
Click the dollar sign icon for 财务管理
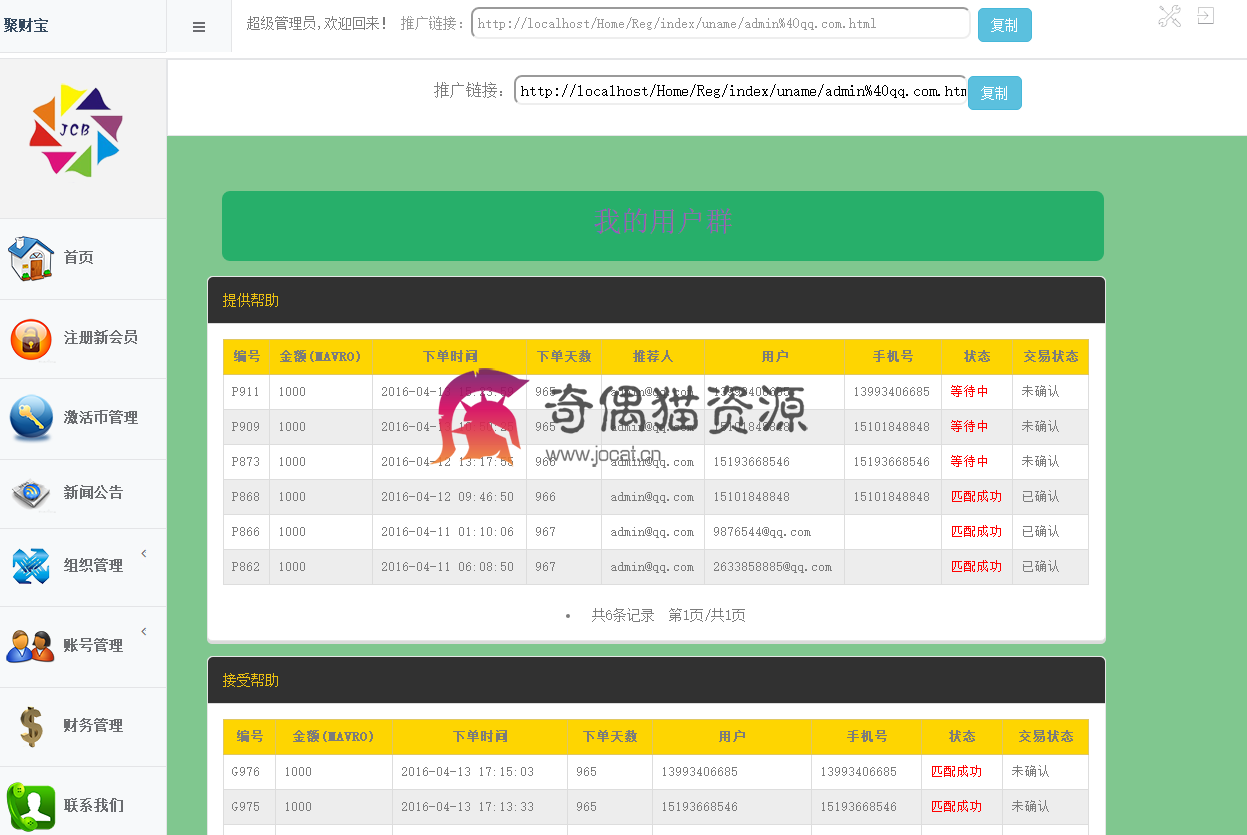31,726
